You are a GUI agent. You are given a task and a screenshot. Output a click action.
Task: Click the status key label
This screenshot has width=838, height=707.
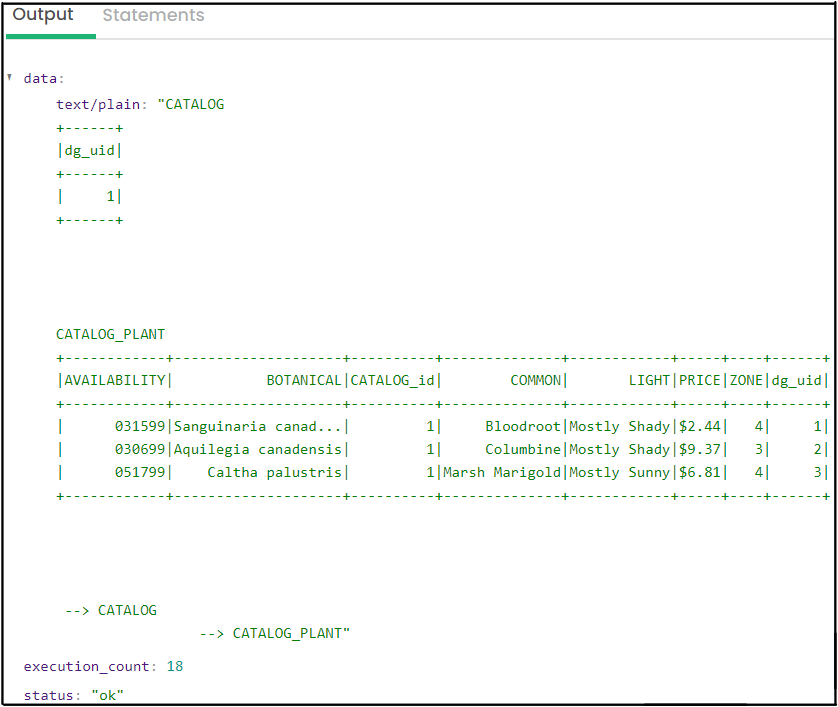click(x=50, y=695)
